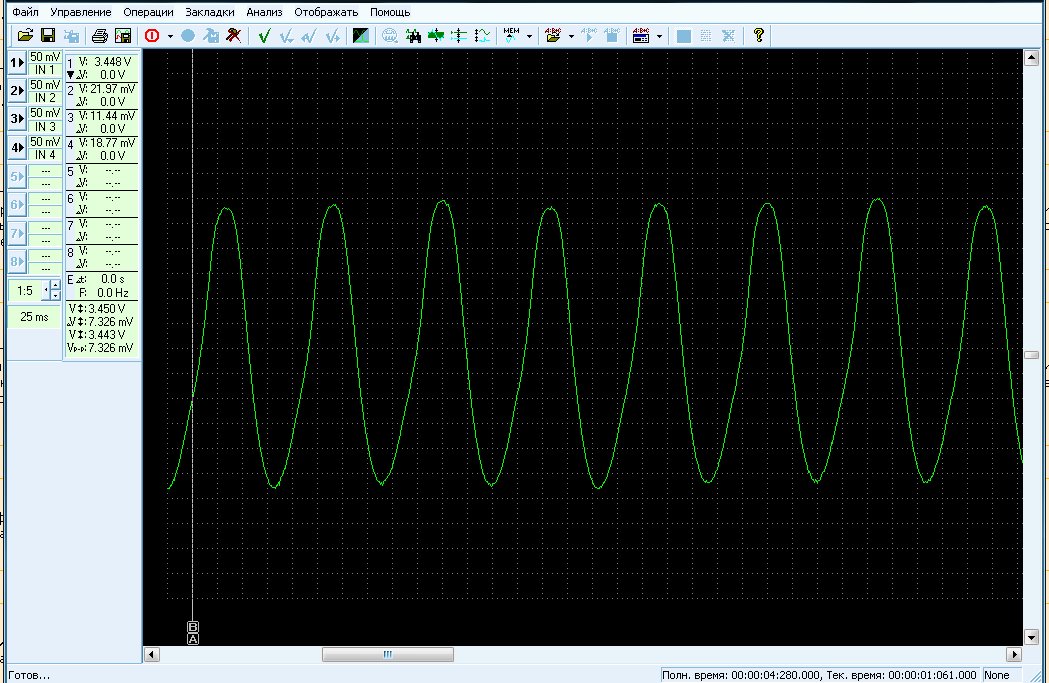Open the Закладки menu

pyautogui.click(x=210, y=12)
